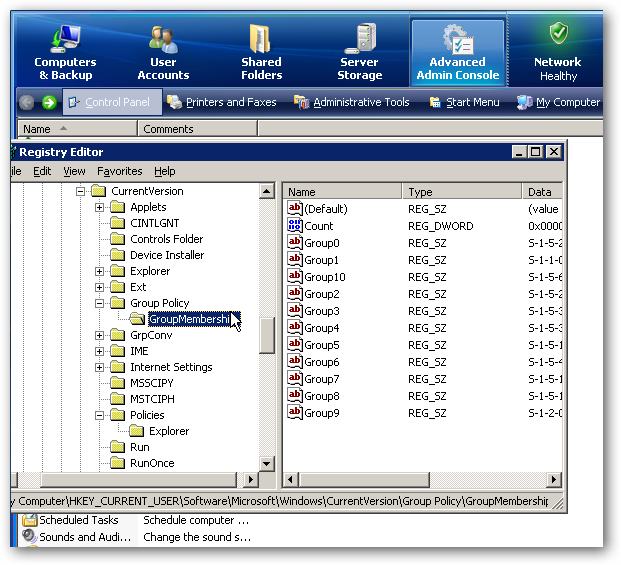Open Server Storage section
This screenshot has height=565, width=621.
pos(360,52)
